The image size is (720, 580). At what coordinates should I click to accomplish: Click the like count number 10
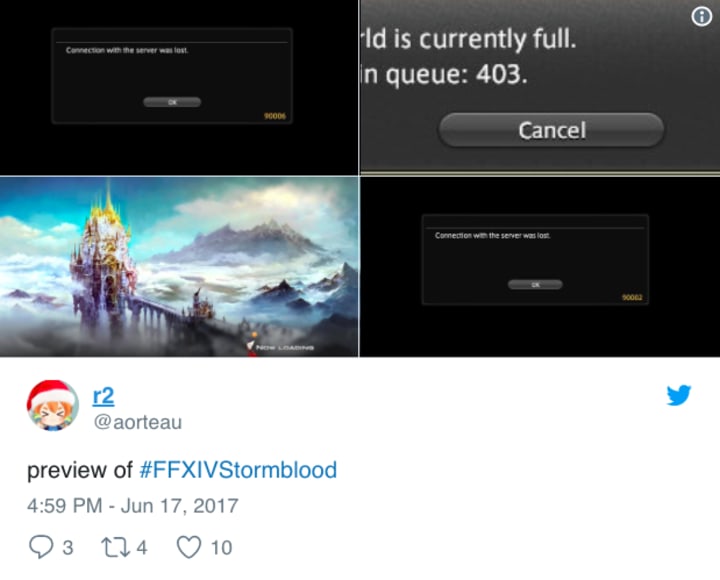[221, 547]
